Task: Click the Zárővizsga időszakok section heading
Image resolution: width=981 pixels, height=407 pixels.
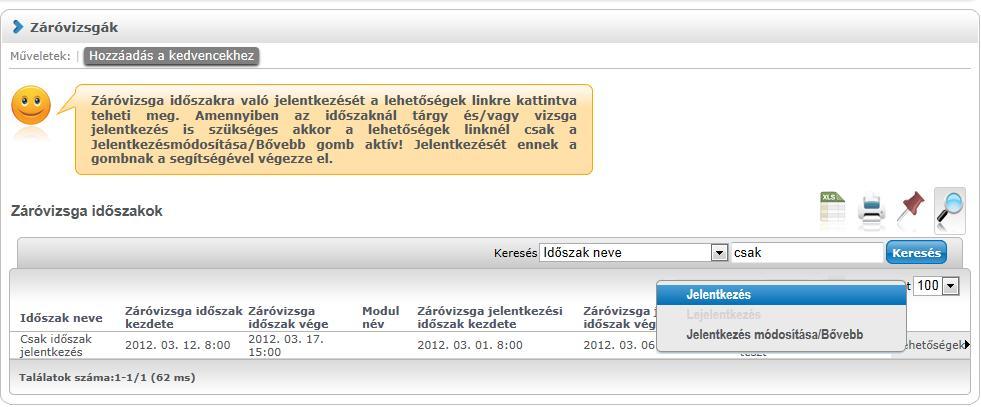Action: 86,211
